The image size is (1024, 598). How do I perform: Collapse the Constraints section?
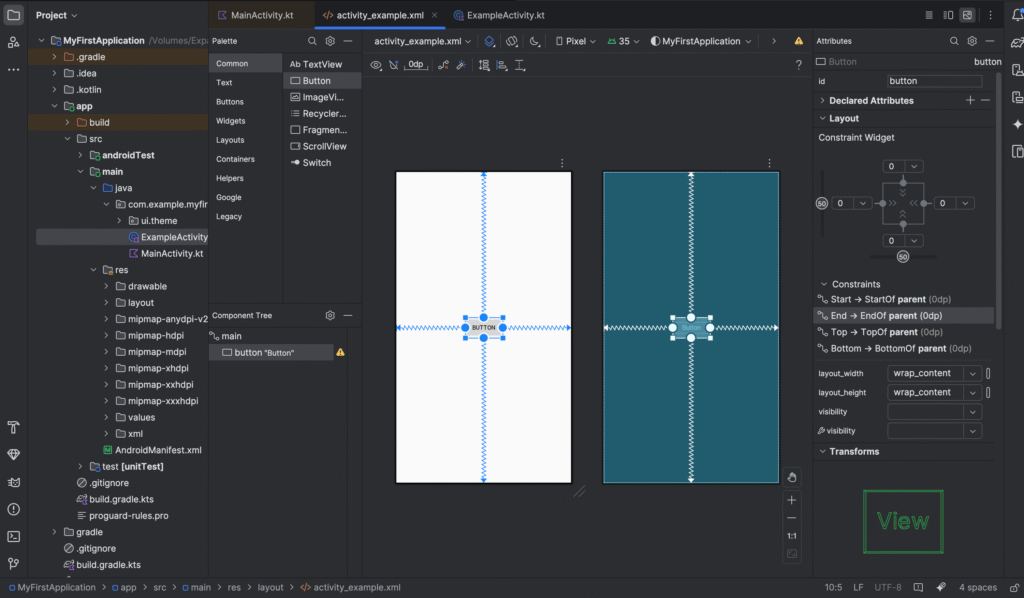824,284
